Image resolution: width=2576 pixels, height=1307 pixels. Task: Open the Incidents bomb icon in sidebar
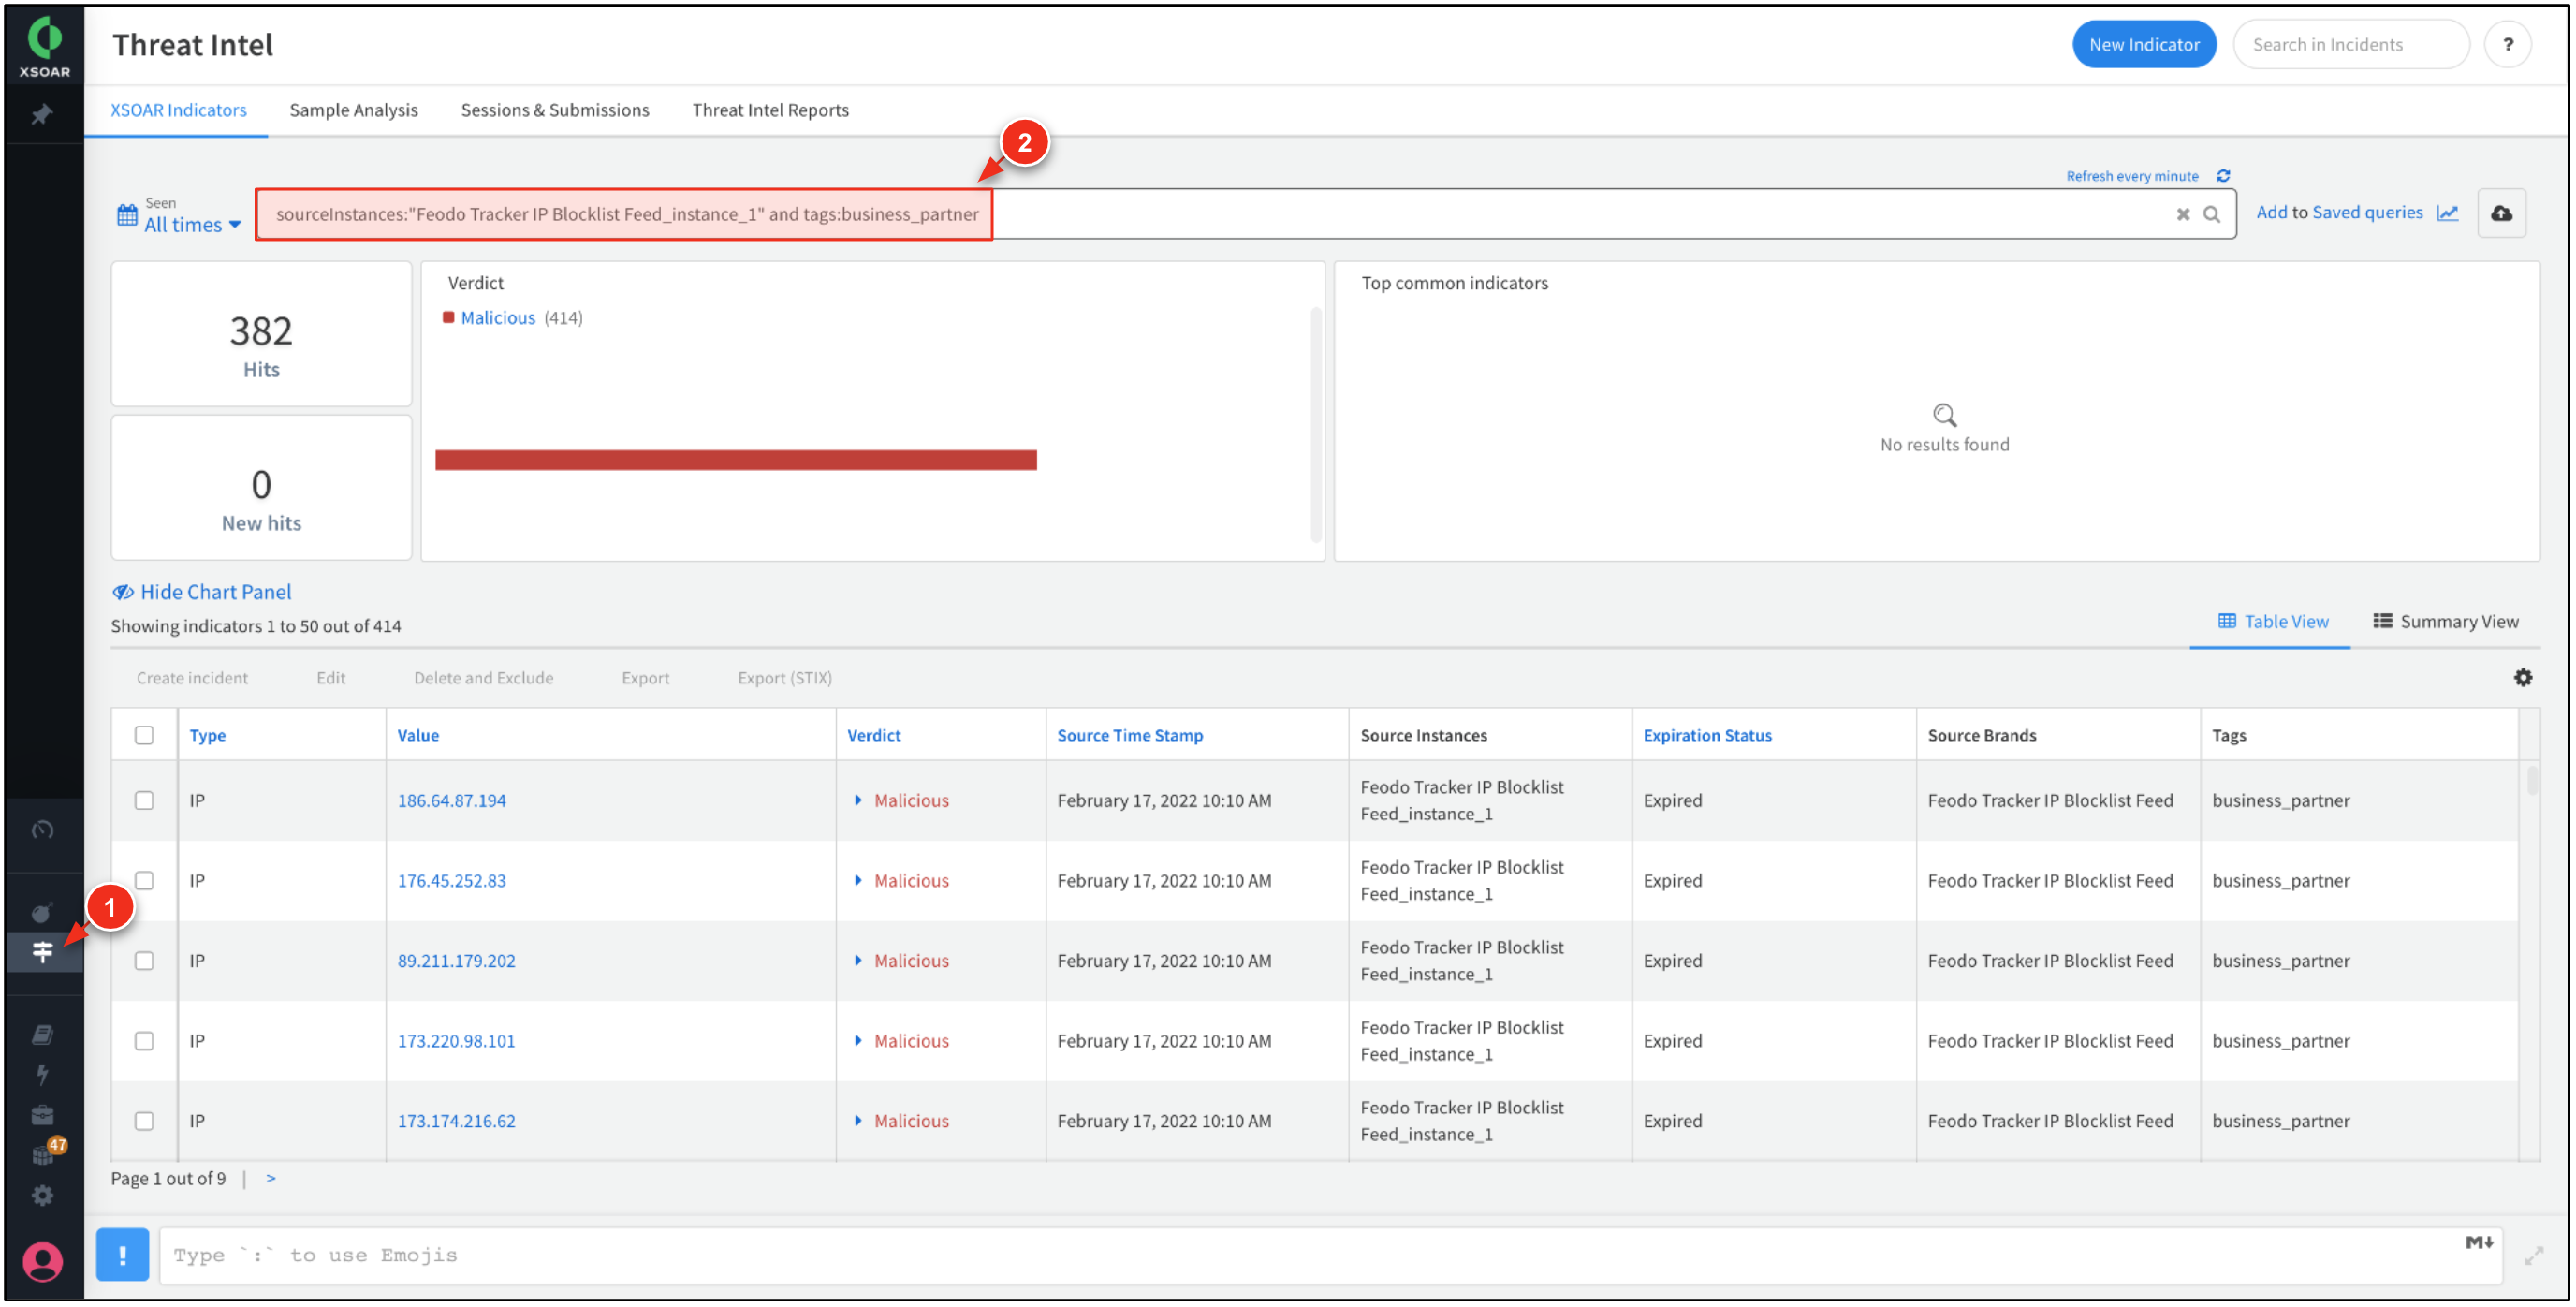click(42, 912)
